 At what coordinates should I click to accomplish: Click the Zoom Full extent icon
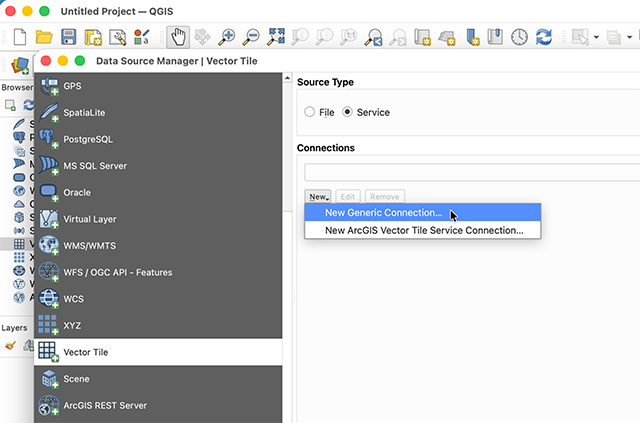tap(276, 38)
